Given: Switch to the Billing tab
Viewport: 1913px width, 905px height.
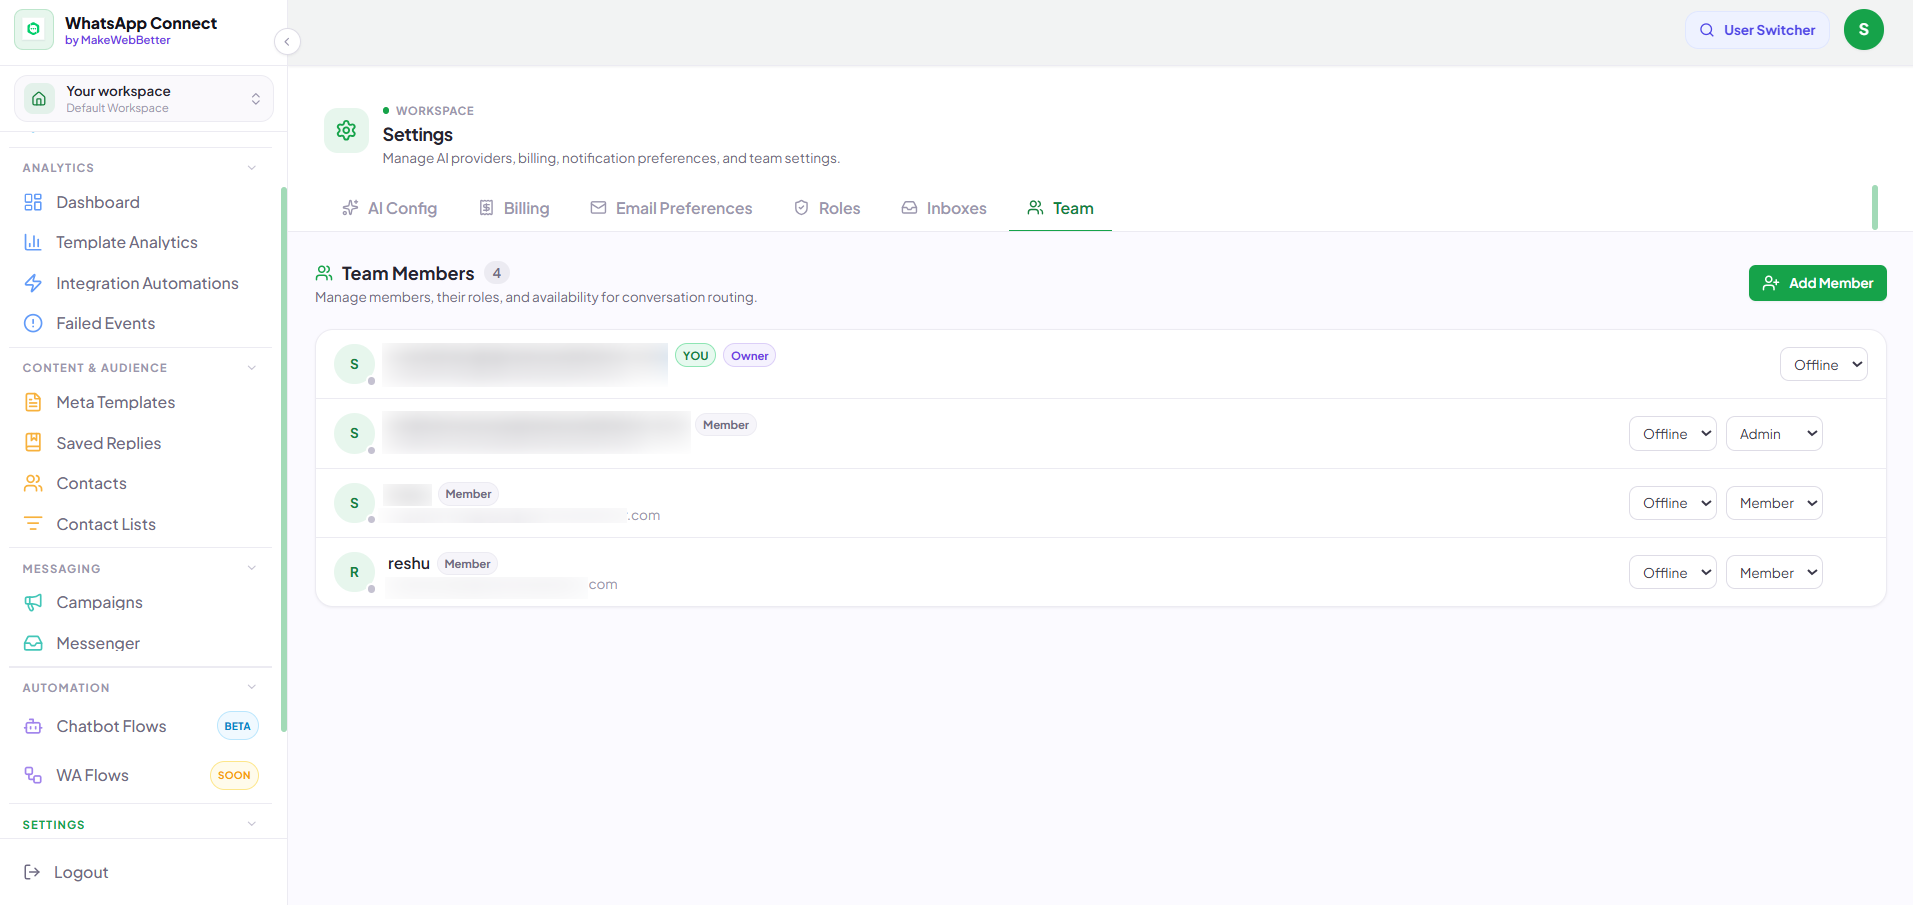Looking at the screenshot, I should [514, 208].
